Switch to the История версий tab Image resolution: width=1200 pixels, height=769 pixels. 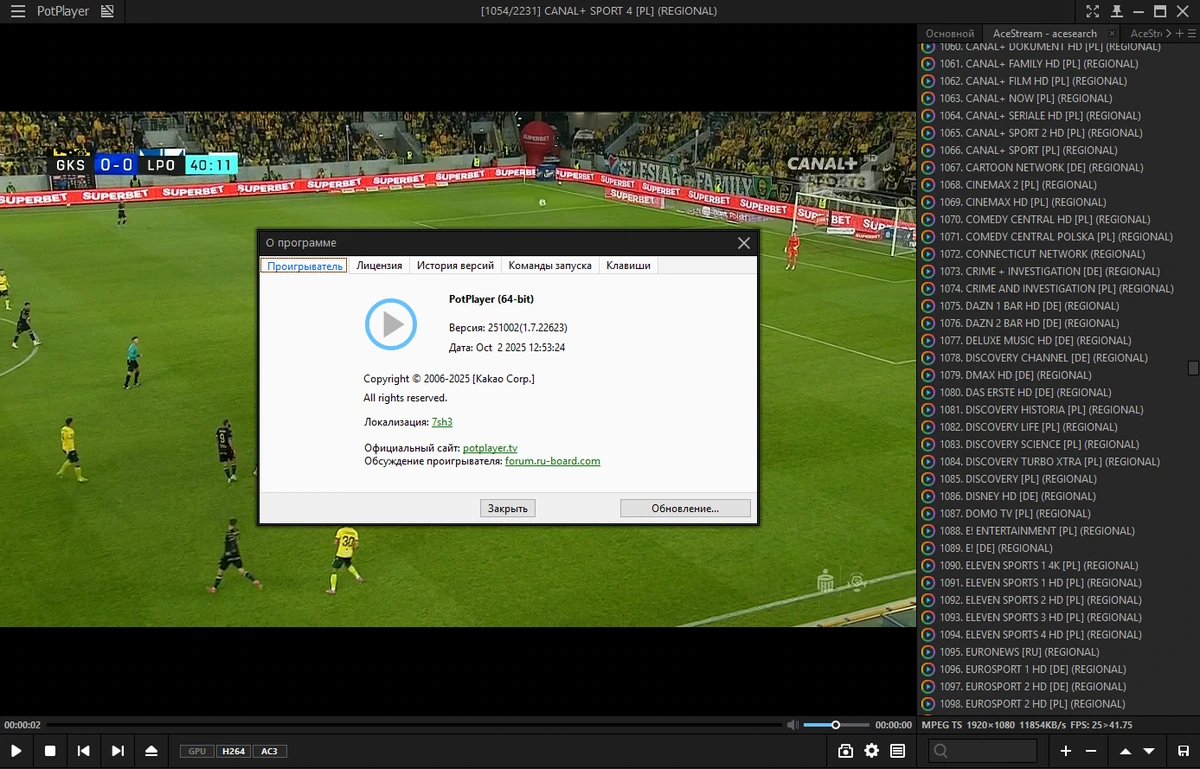pyautogui.click(x=455, y=265)
